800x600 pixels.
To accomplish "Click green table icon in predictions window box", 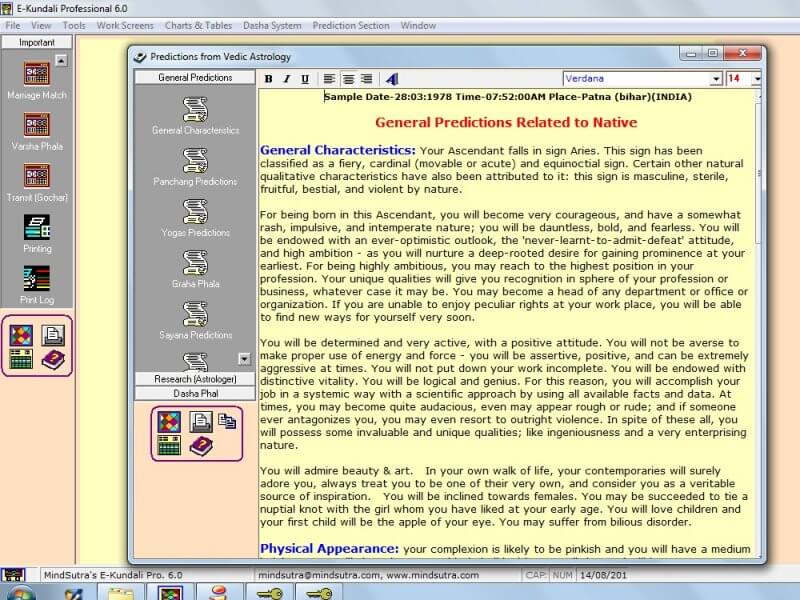I will click(169, 445).
